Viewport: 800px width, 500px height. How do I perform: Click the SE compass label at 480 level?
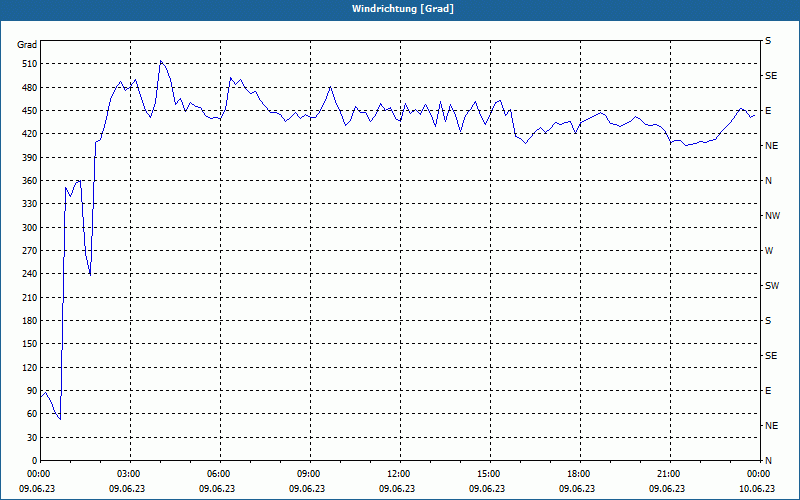point(771,76)
